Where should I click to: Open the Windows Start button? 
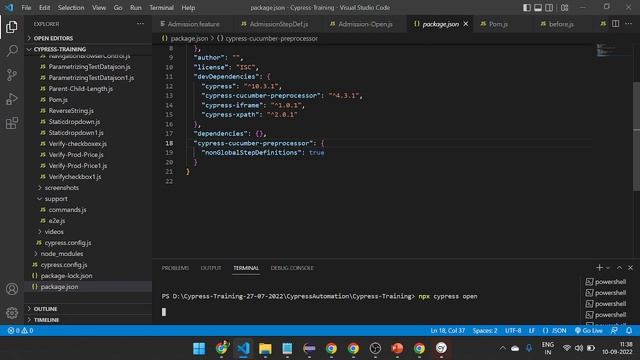click(x=199, y=348)
